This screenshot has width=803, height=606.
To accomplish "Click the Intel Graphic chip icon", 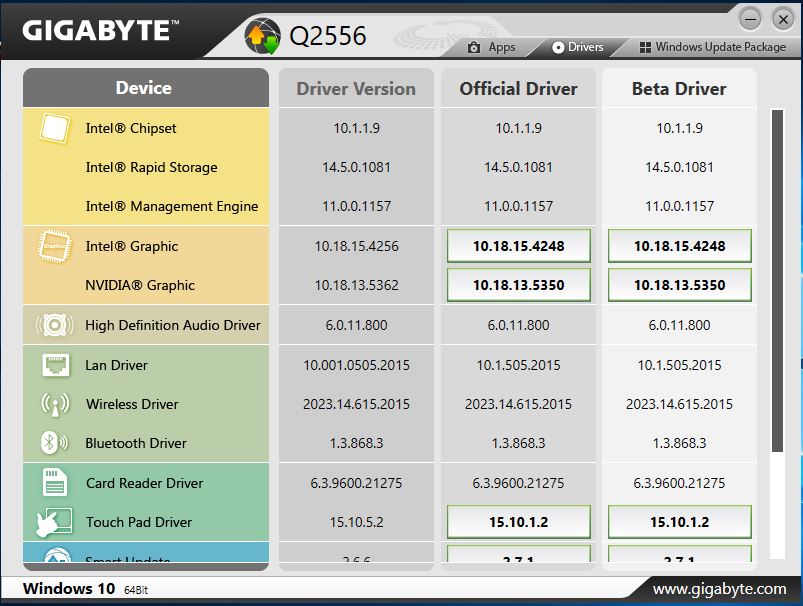I will [x=54, y=246].
